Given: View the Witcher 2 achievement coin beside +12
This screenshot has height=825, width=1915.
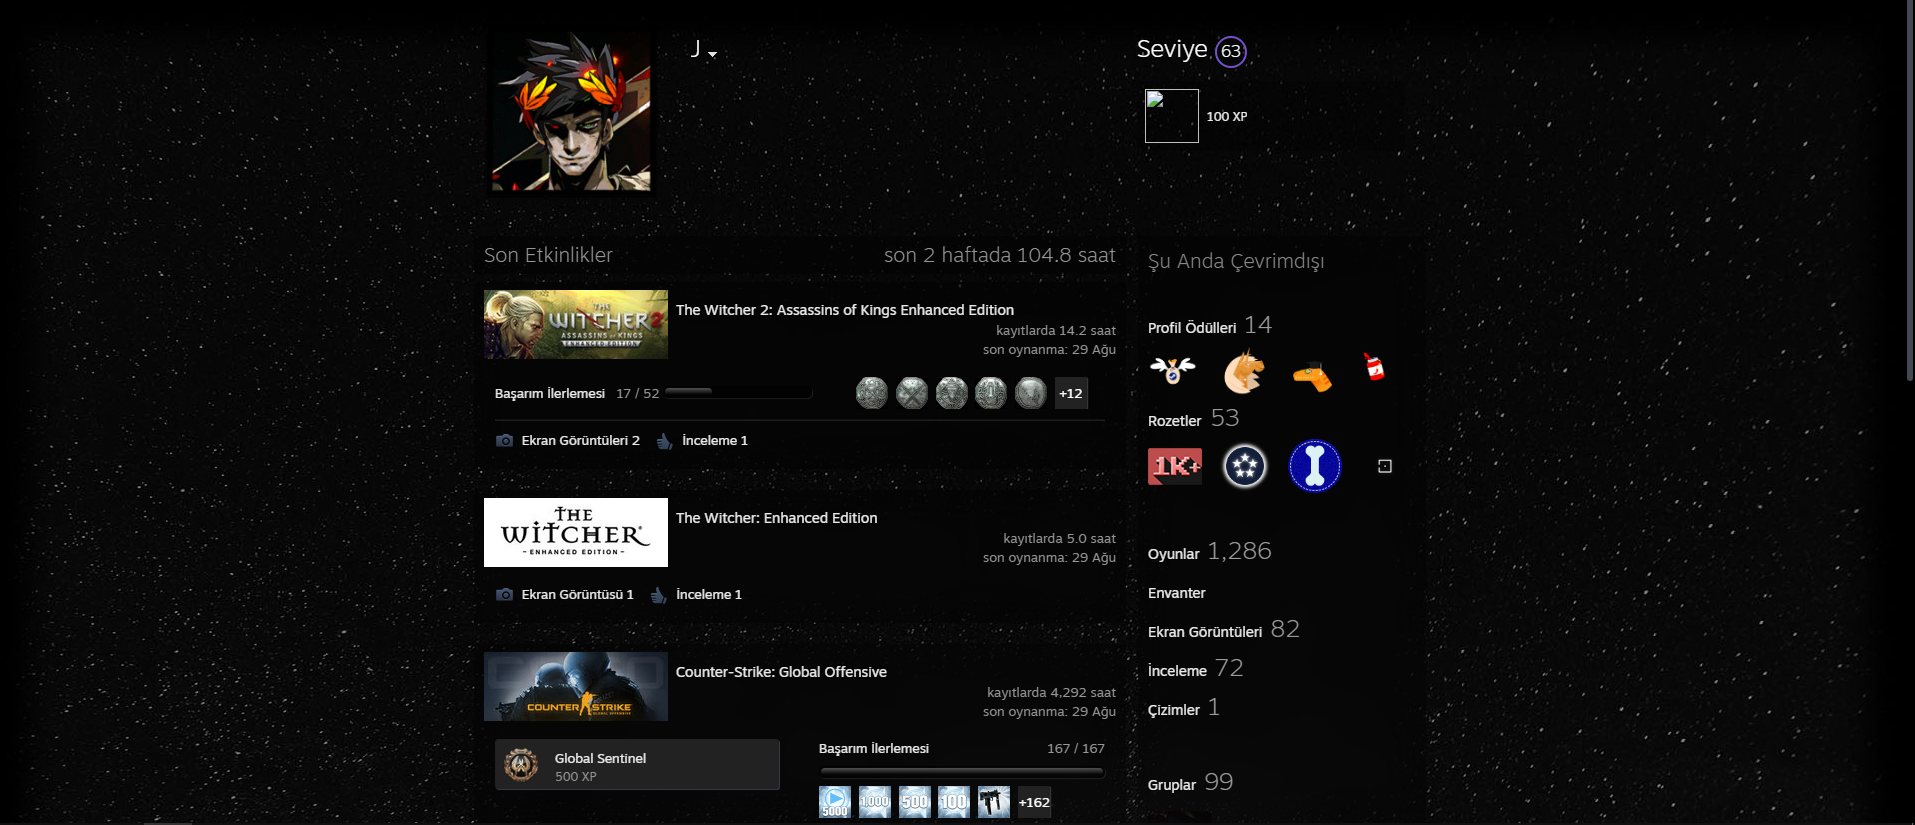Looking at the screenshot, I should coord(1031,393).
